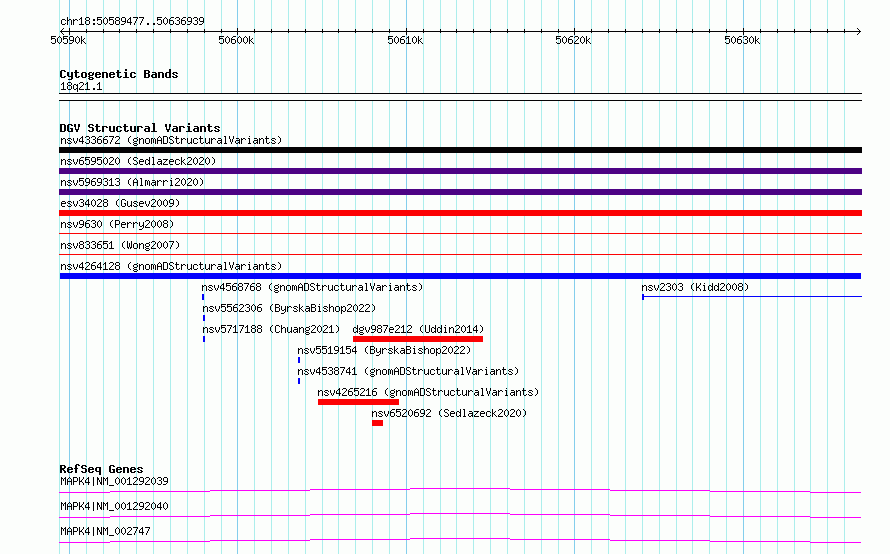The height and width of the screenshot is (554, 890).
Task: Click blue marker under nsv5519154
Action: tap(299, 360)
